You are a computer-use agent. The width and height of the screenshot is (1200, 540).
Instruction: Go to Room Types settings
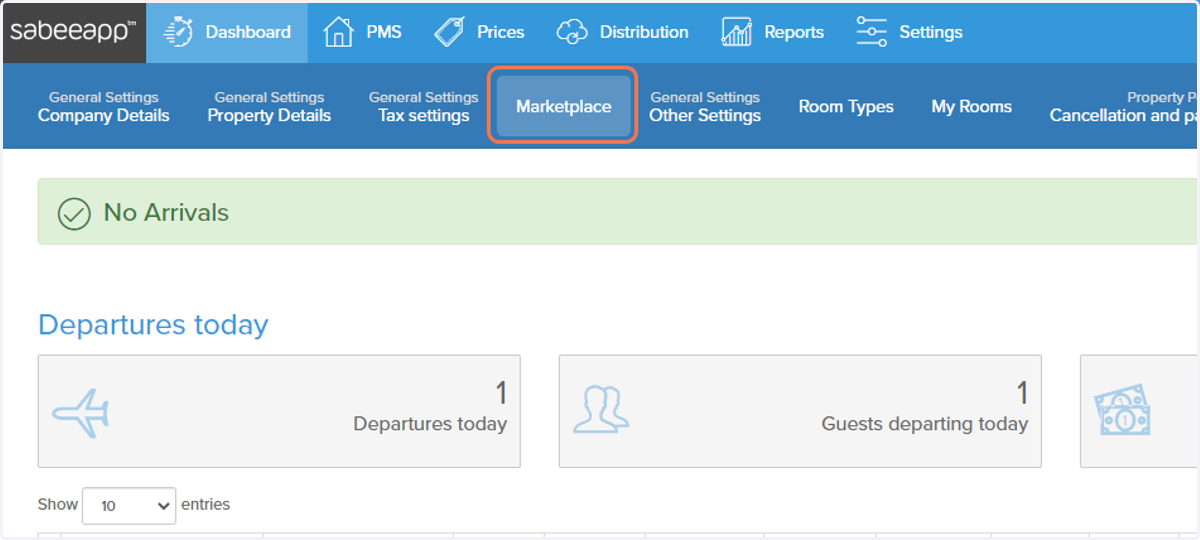(x=846, y=106)
